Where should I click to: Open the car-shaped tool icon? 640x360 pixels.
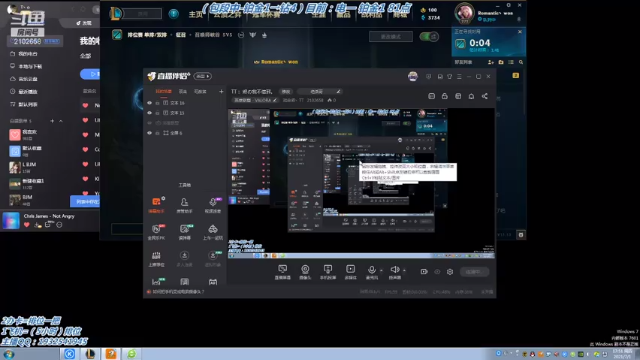coord(213,231)
